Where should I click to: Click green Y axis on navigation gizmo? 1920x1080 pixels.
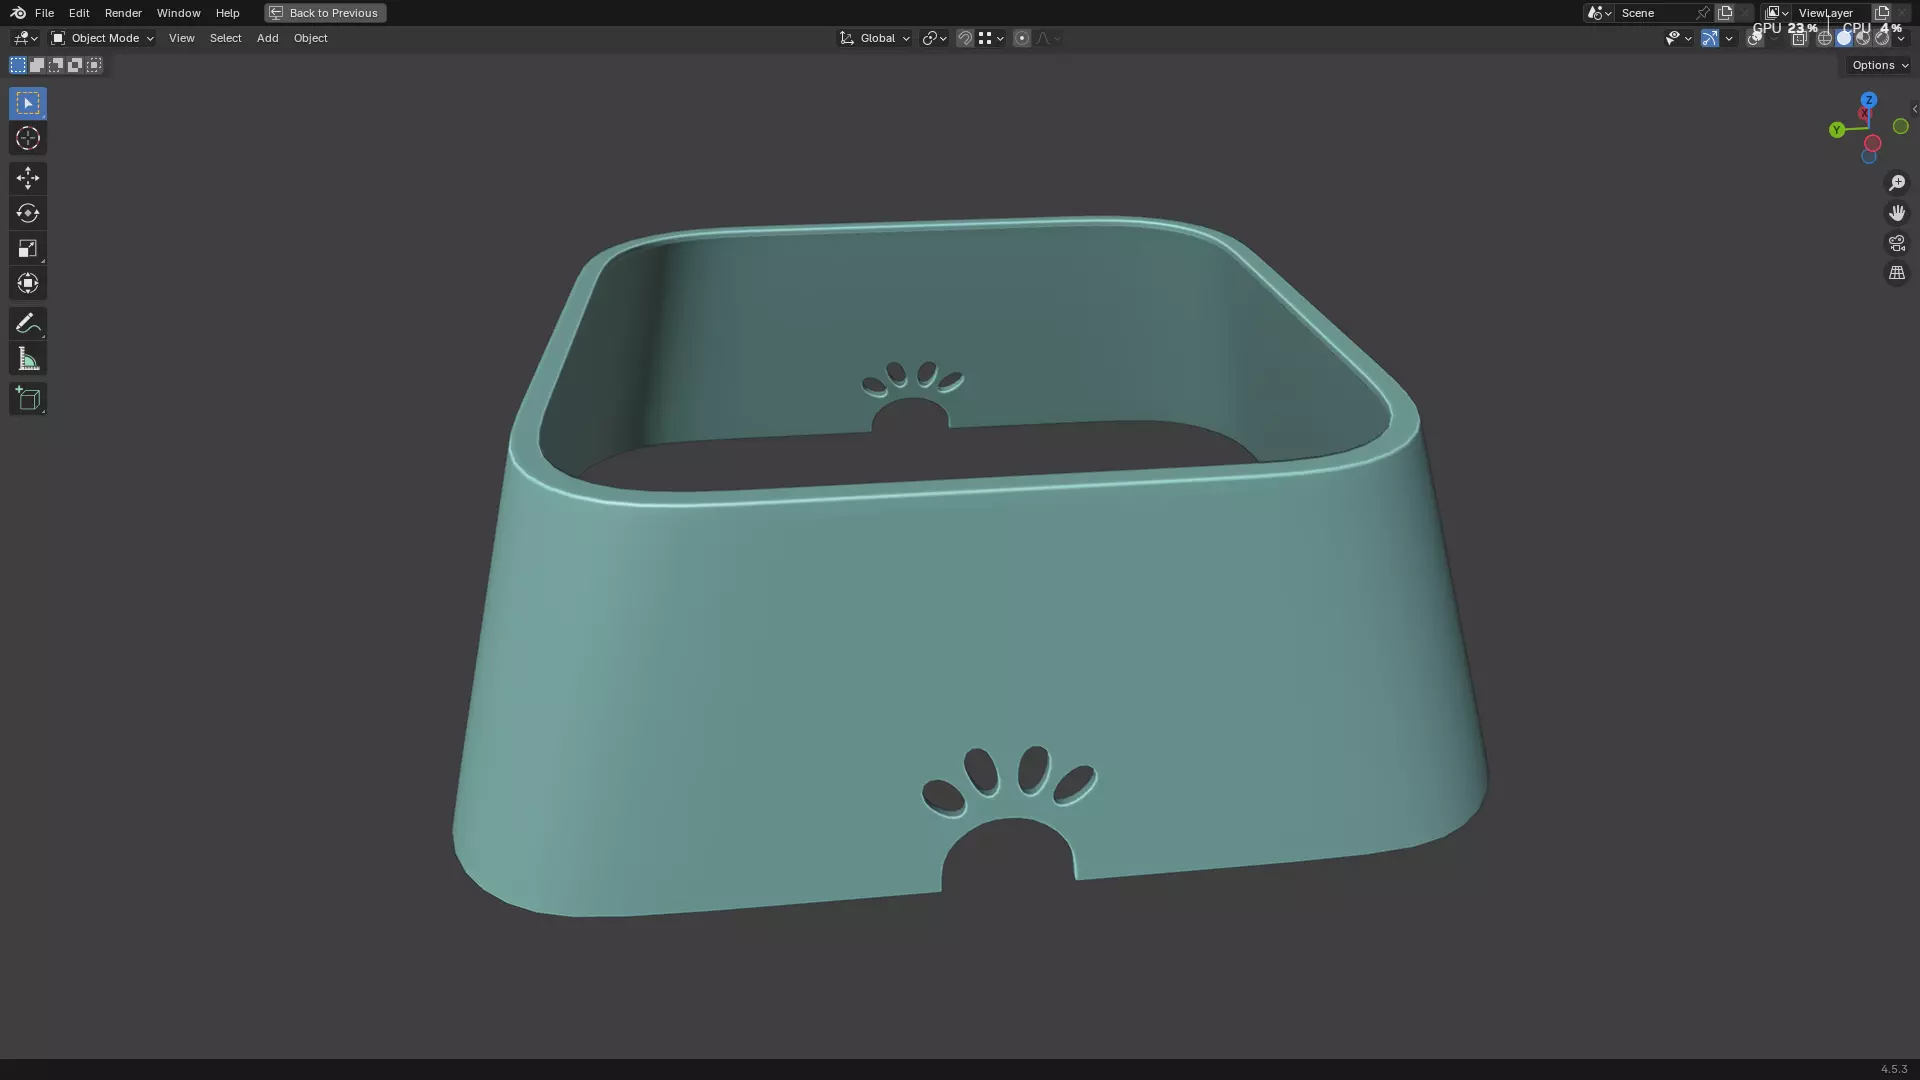1837,130
